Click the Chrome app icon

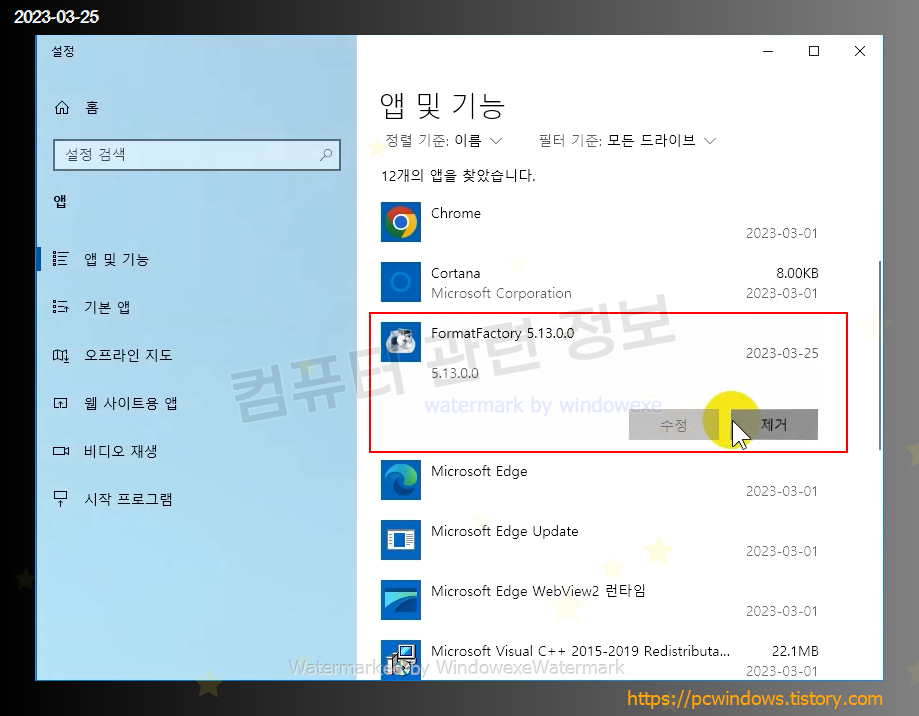[x=401, y=222]
